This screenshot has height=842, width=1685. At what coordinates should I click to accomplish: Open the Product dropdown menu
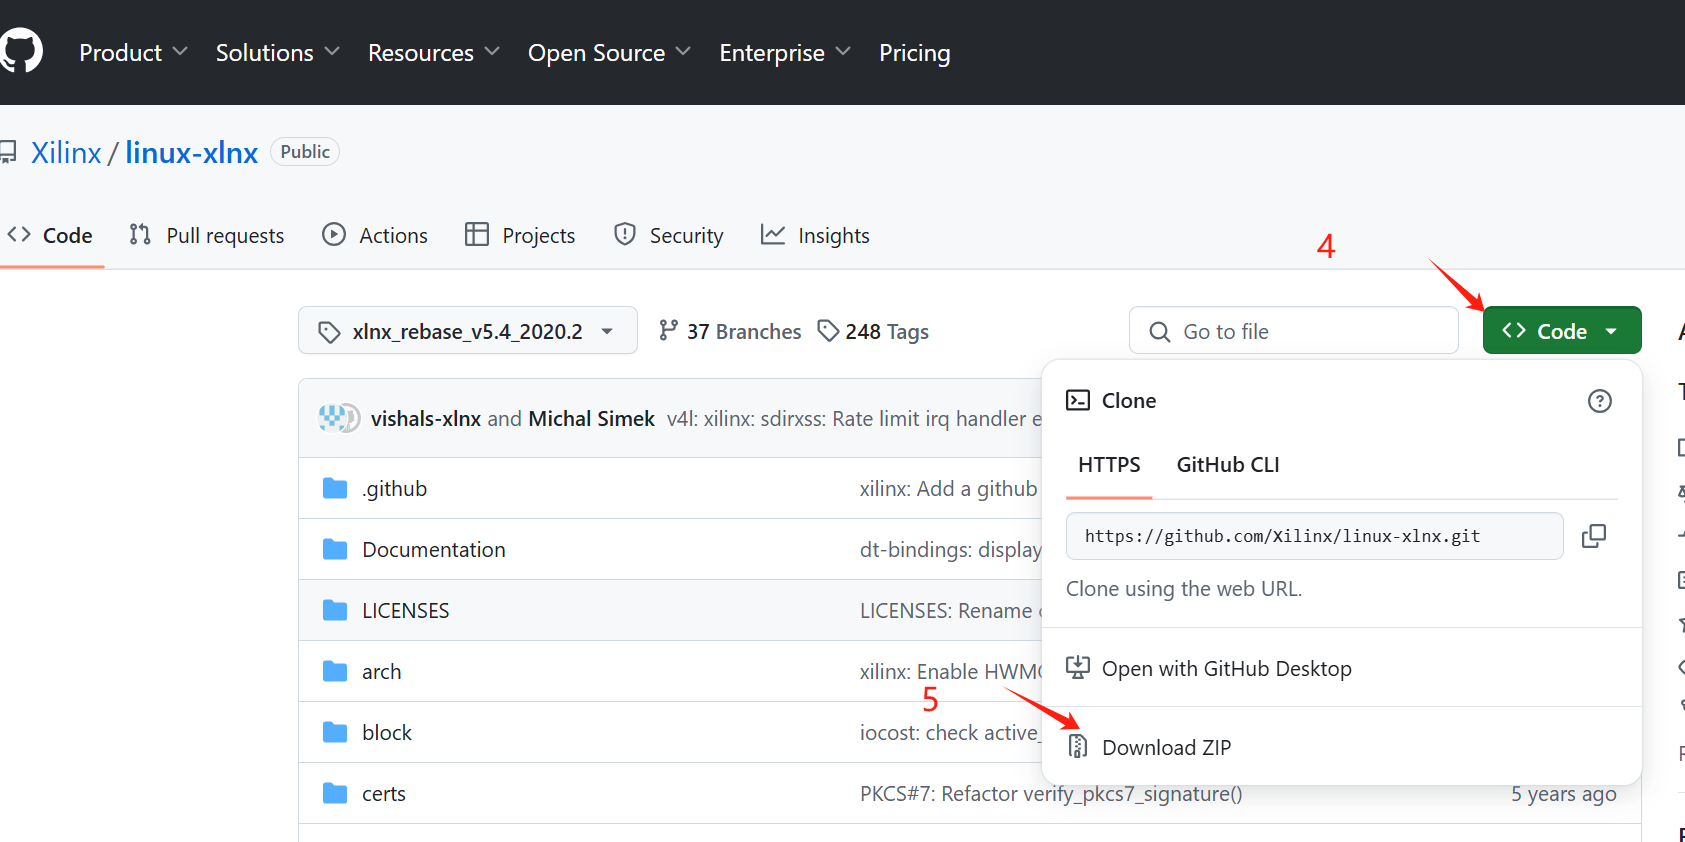click(x=133, y=53)
